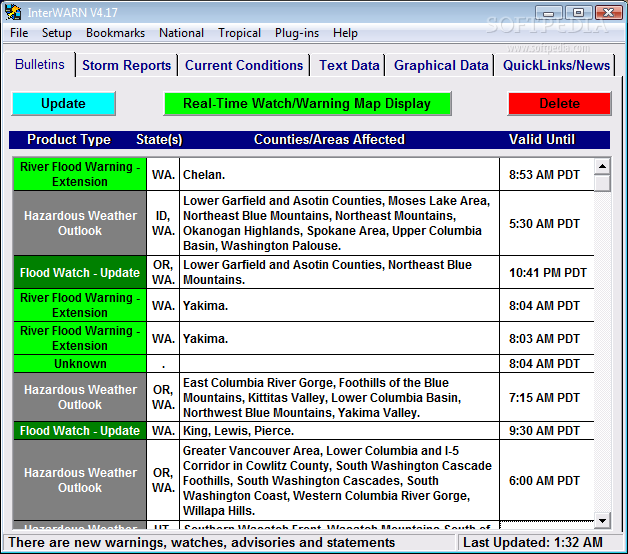628x554 pixels.
Task: Switch to the Current Conditions tab
Action: (x=244, y=65)
